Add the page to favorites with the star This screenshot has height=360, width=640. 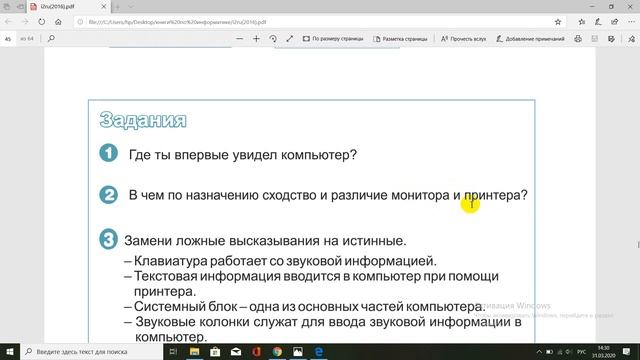coord(558,22)
